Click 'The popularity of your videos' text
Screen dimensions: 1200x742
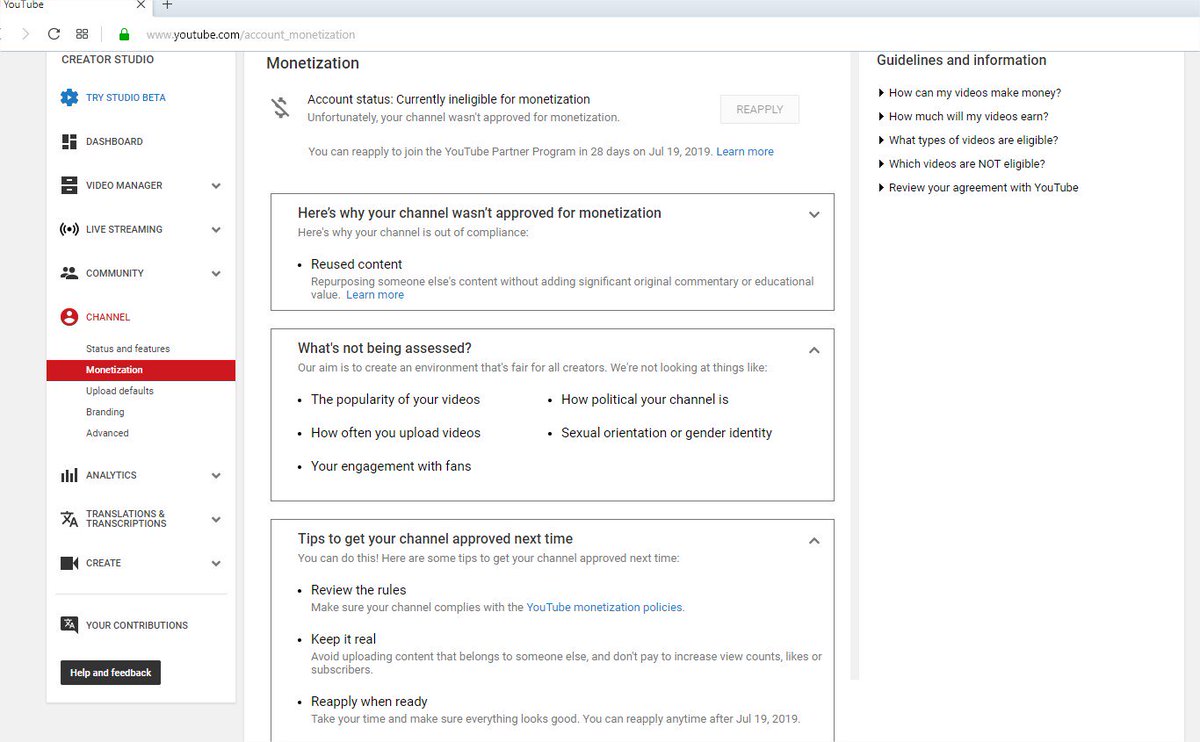coord(395,399)
